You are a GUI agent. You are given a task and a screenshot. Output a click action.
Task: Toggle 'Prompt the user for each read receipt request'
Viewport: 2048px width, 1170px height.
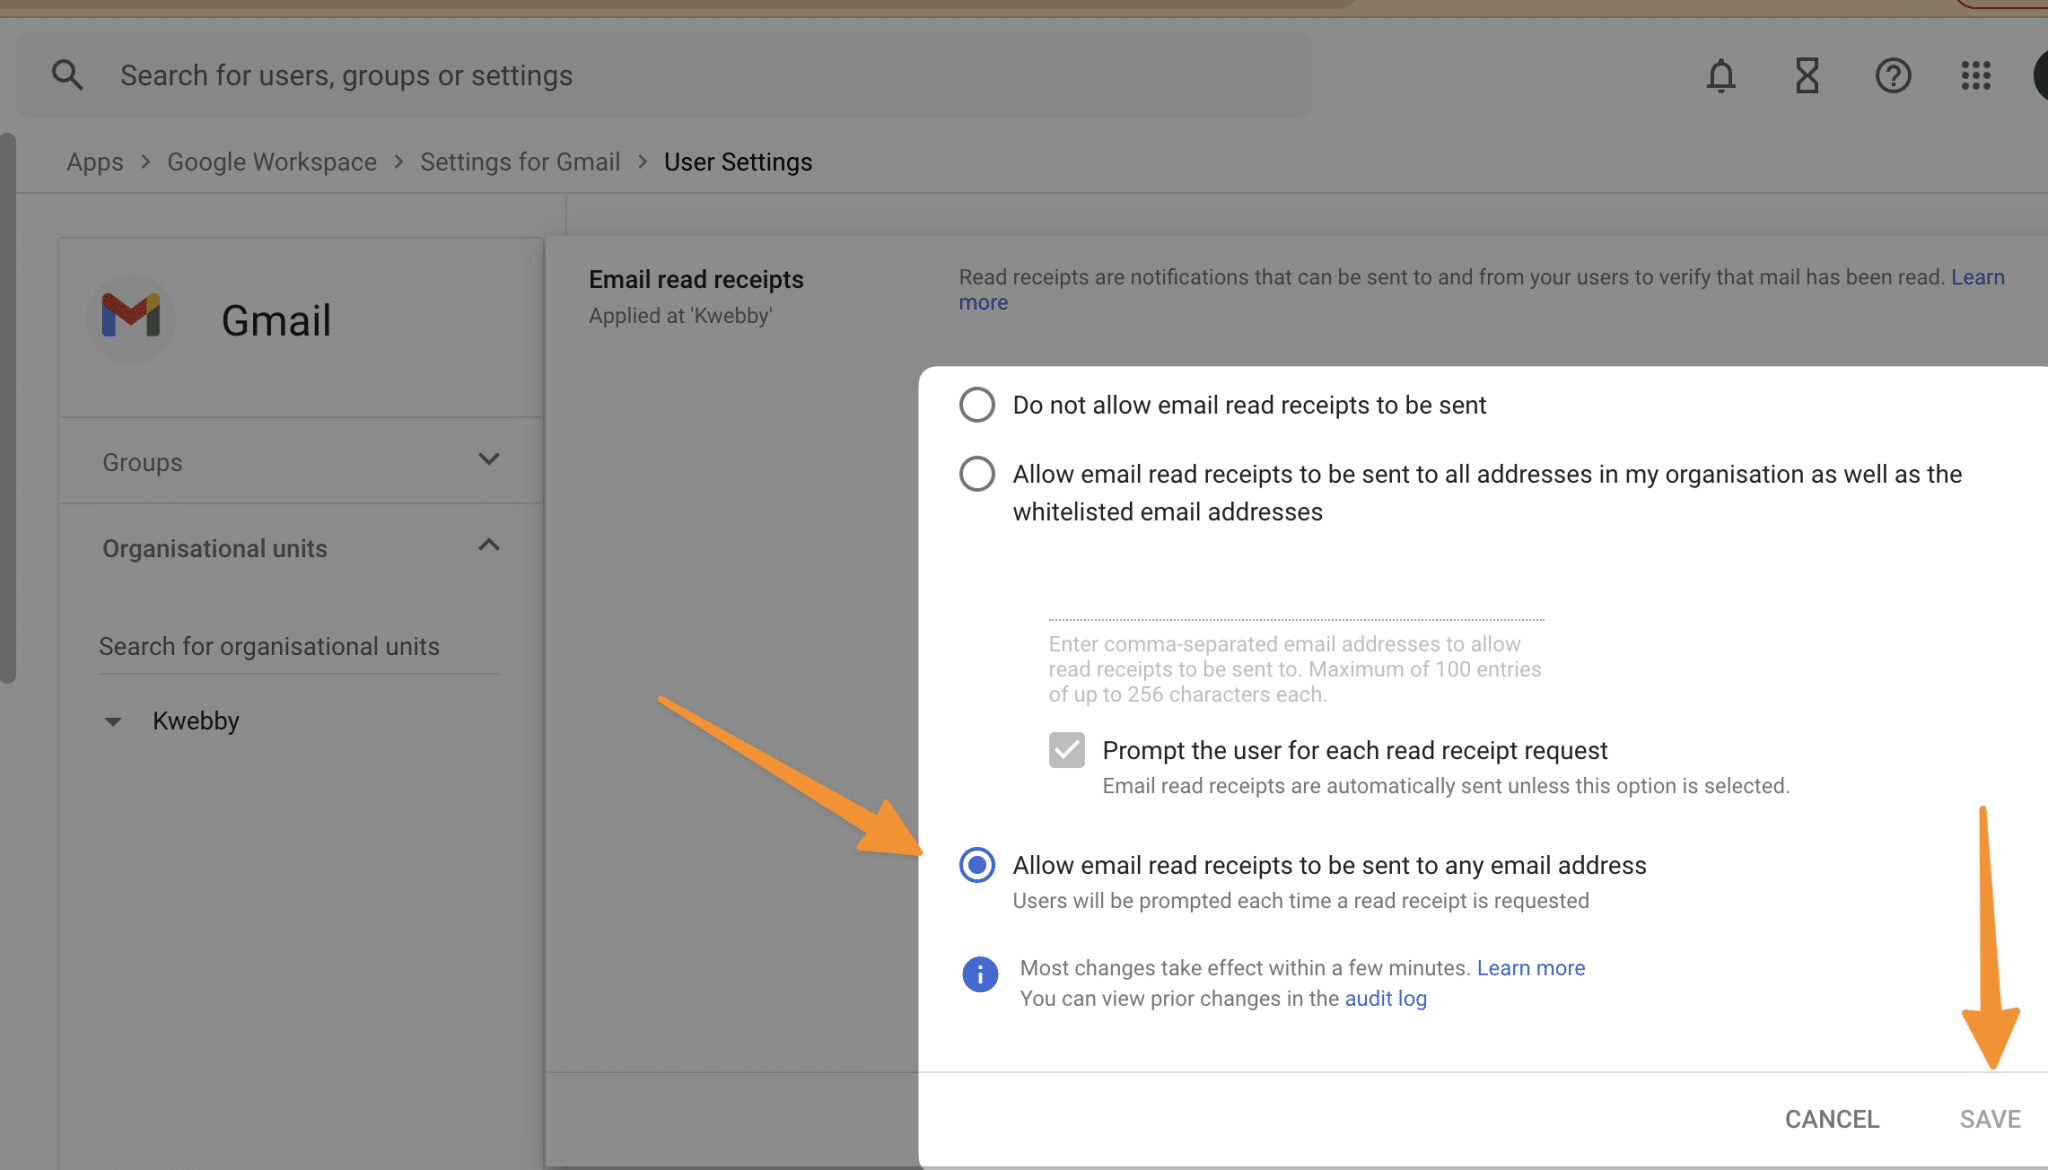[x=1067, y=750]
